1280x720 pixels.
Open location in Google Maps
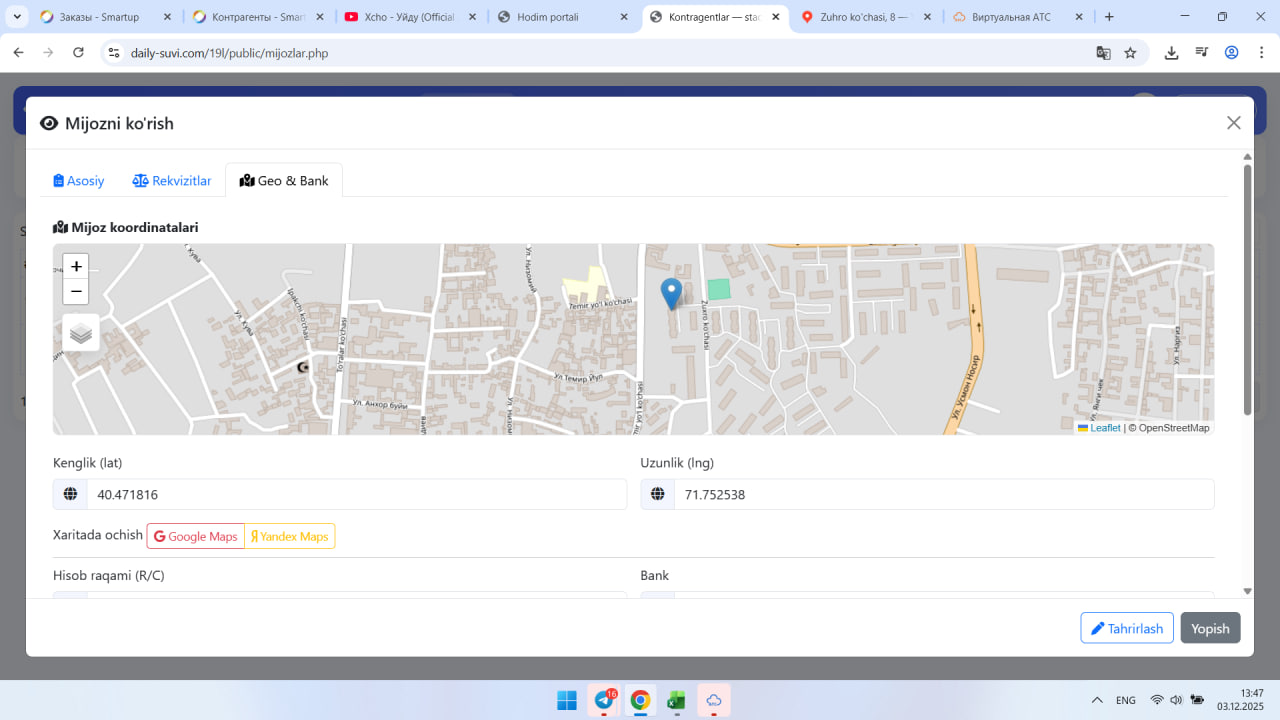coord(196,536)
